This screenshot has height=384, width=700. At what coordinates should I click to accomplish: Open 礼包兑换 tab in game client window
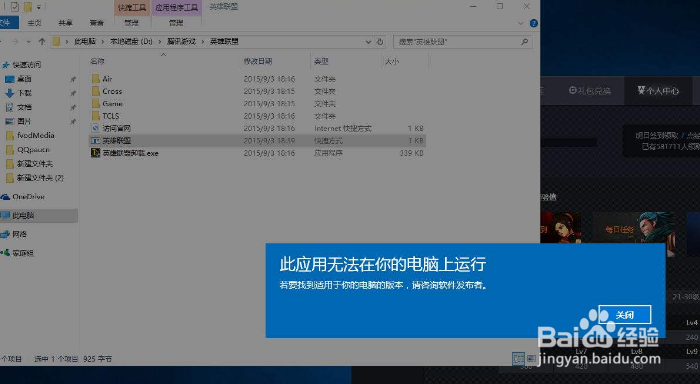[589, 91]
